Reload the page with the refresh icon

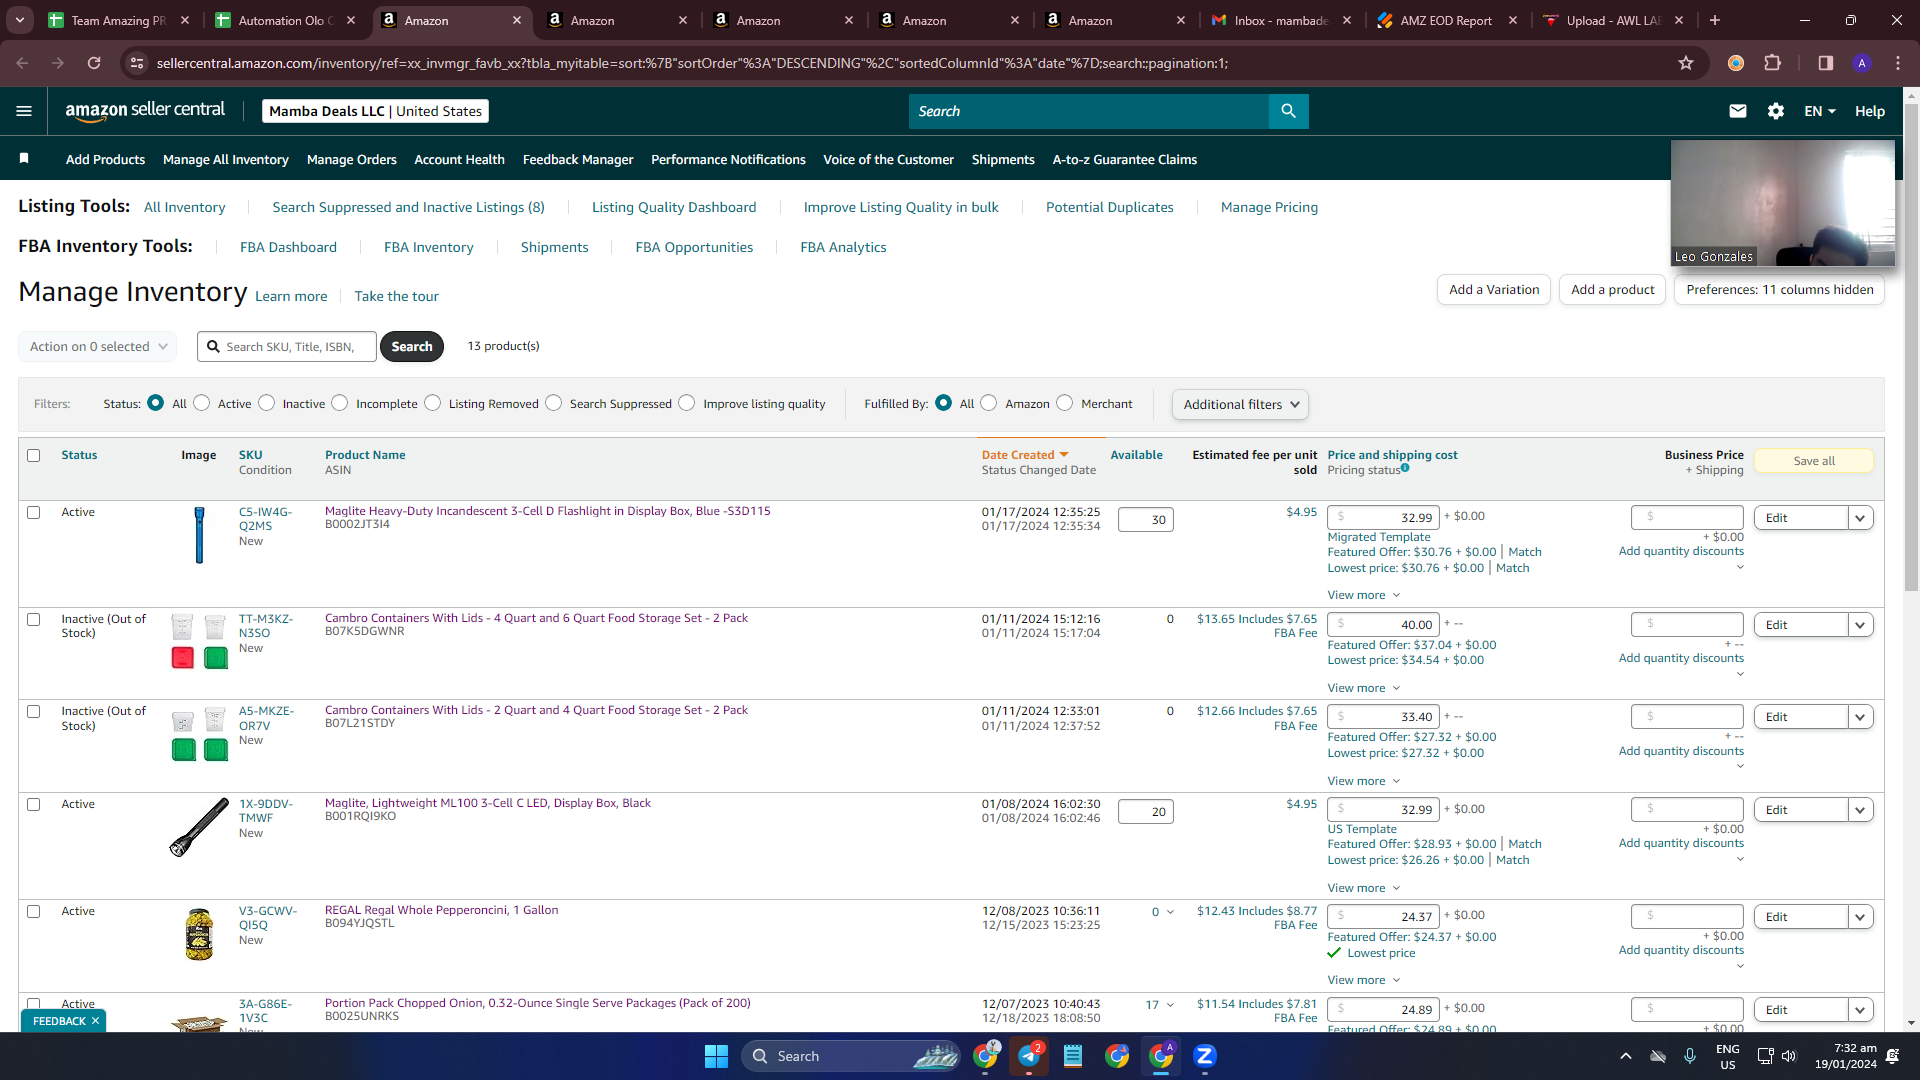pyautogui.click(x=94, y=63)
